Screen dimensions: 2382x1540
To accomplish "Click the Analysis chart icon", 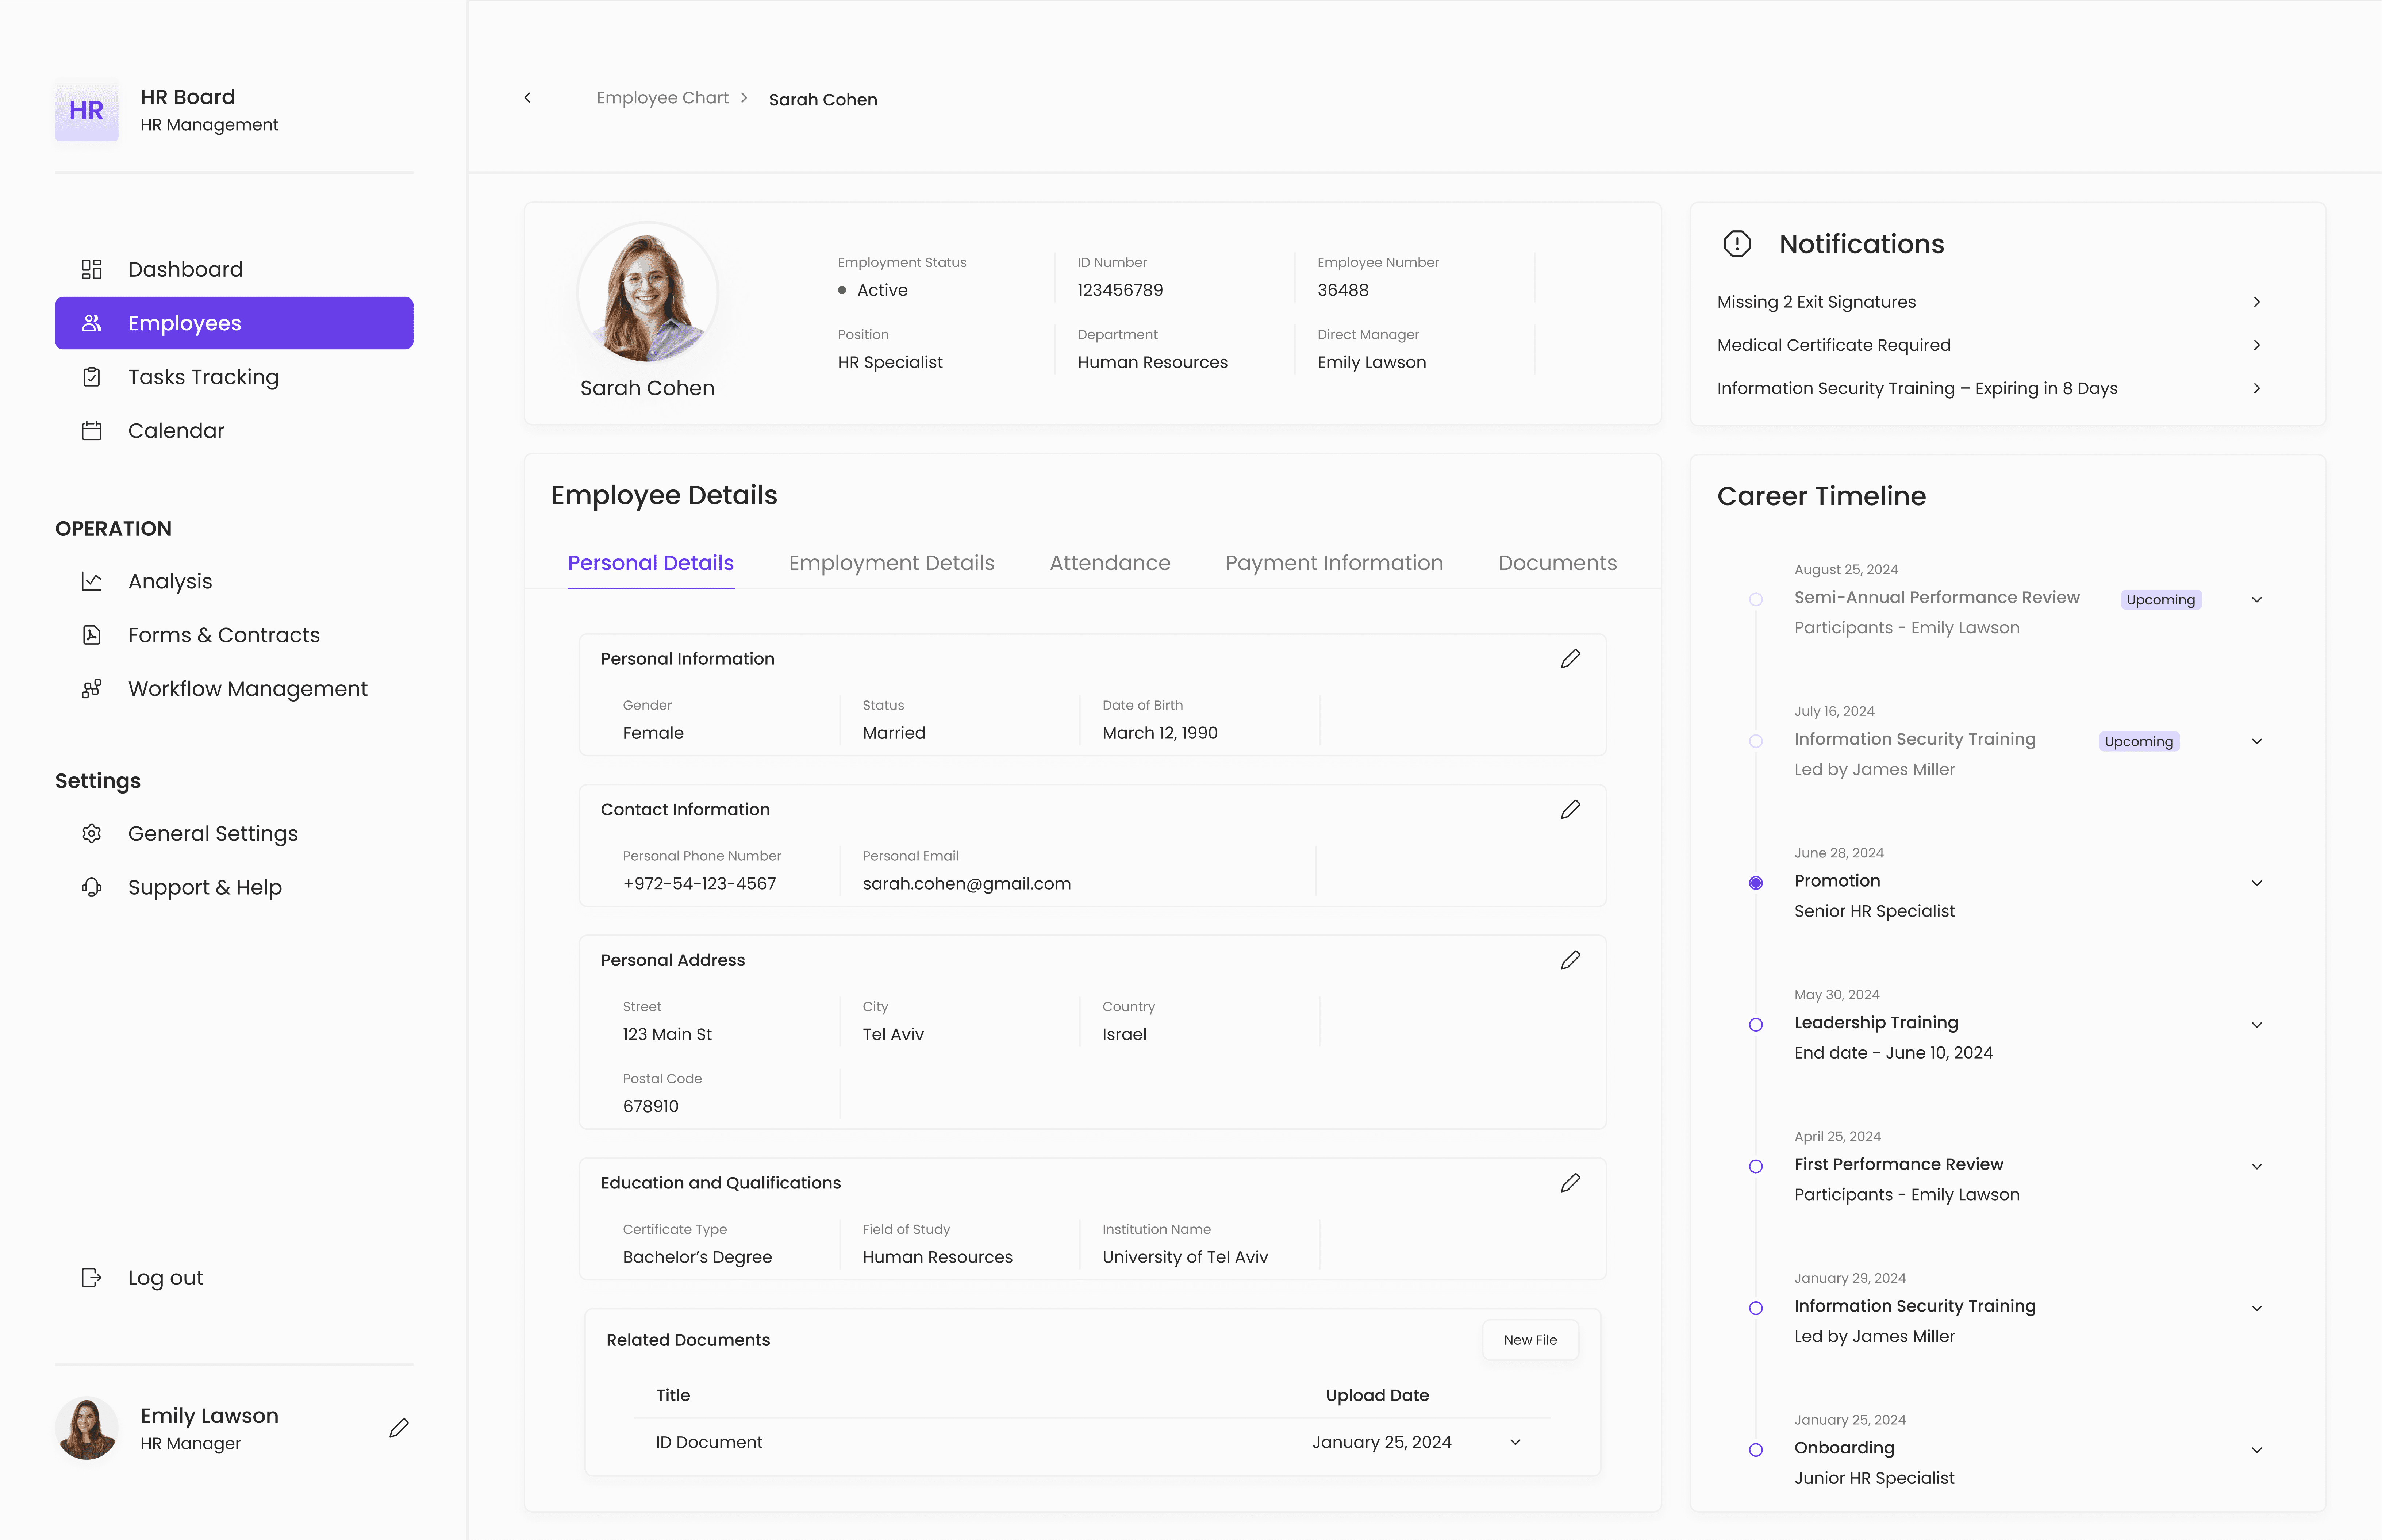I will coord(91,581).
